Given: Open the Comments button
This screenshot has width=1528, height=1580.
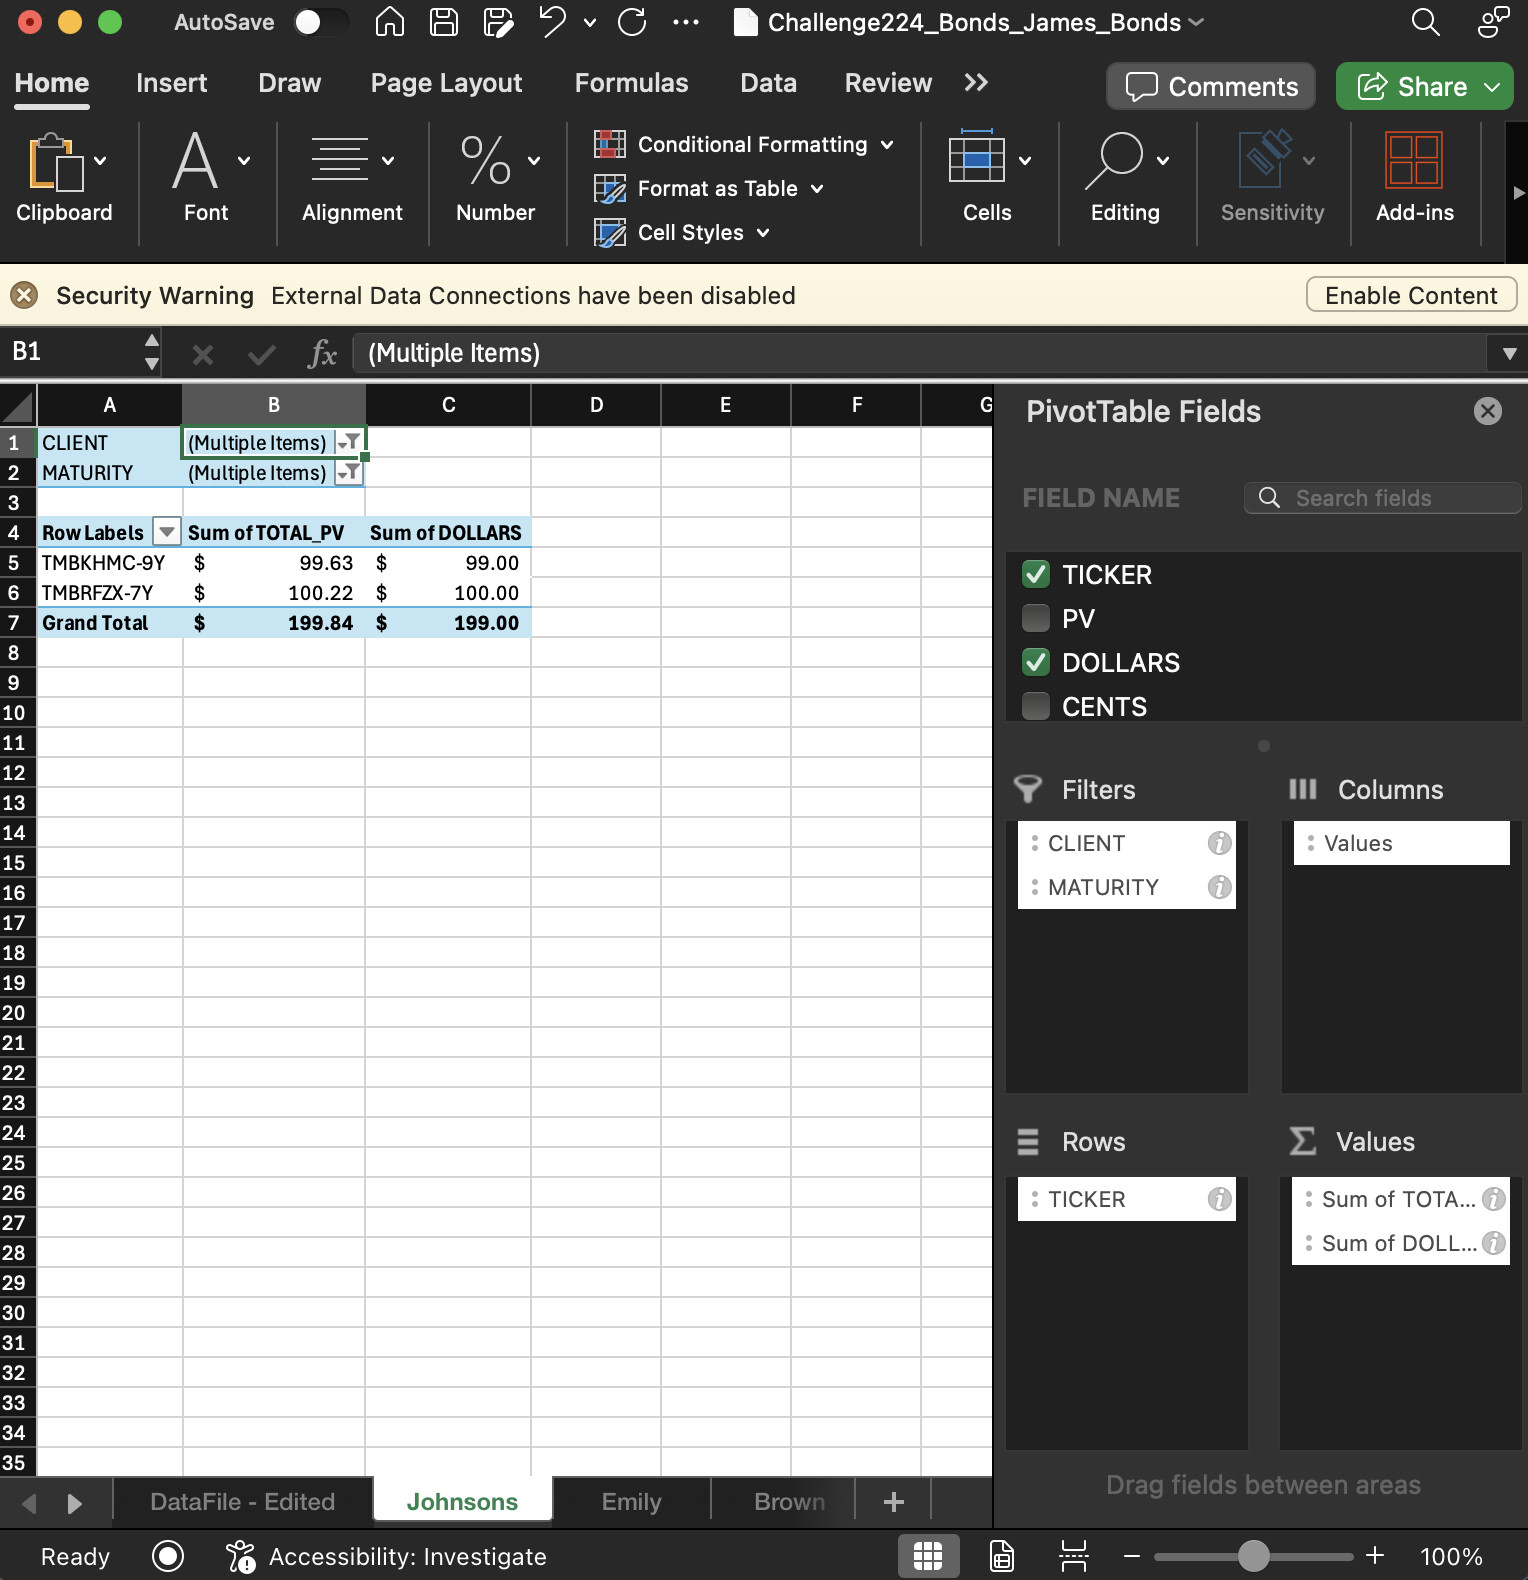Looking at the screenshot, I should coord(1211,86).
